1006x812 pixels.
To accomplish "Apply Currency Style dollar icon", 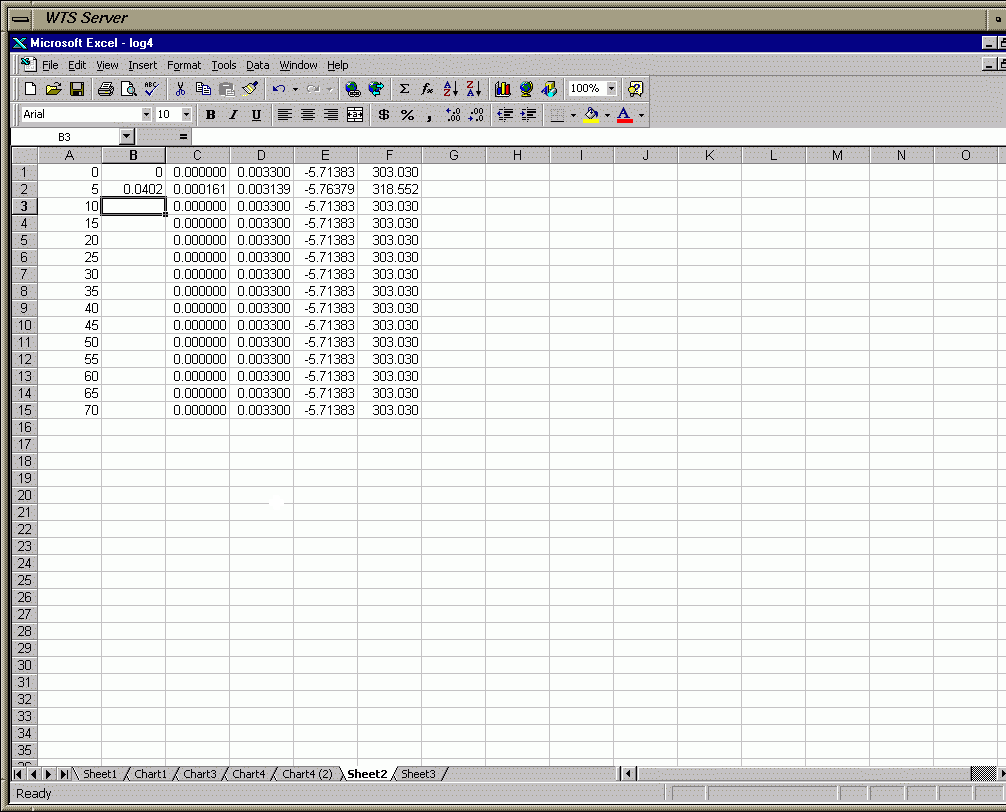I will tap(383, 115).
